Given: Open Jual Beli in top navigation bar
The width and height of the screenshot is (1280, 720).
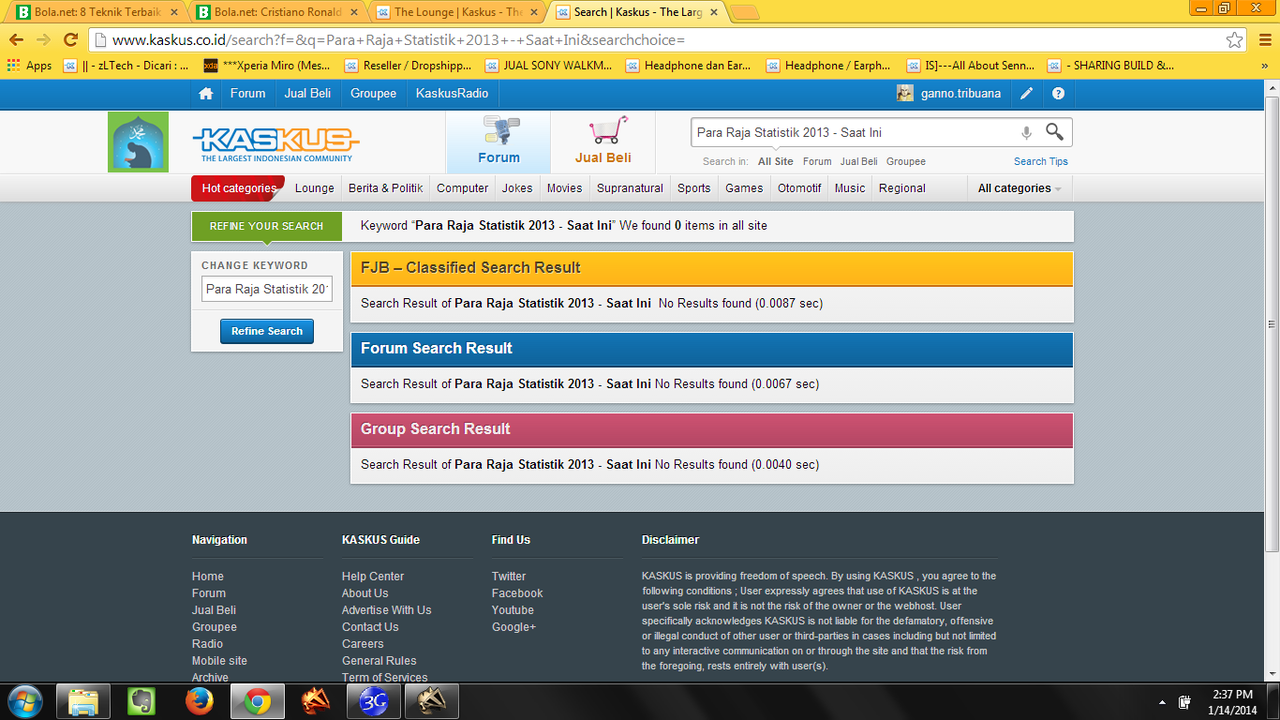Looking at the screenshot, I should (x=308, y=93).
